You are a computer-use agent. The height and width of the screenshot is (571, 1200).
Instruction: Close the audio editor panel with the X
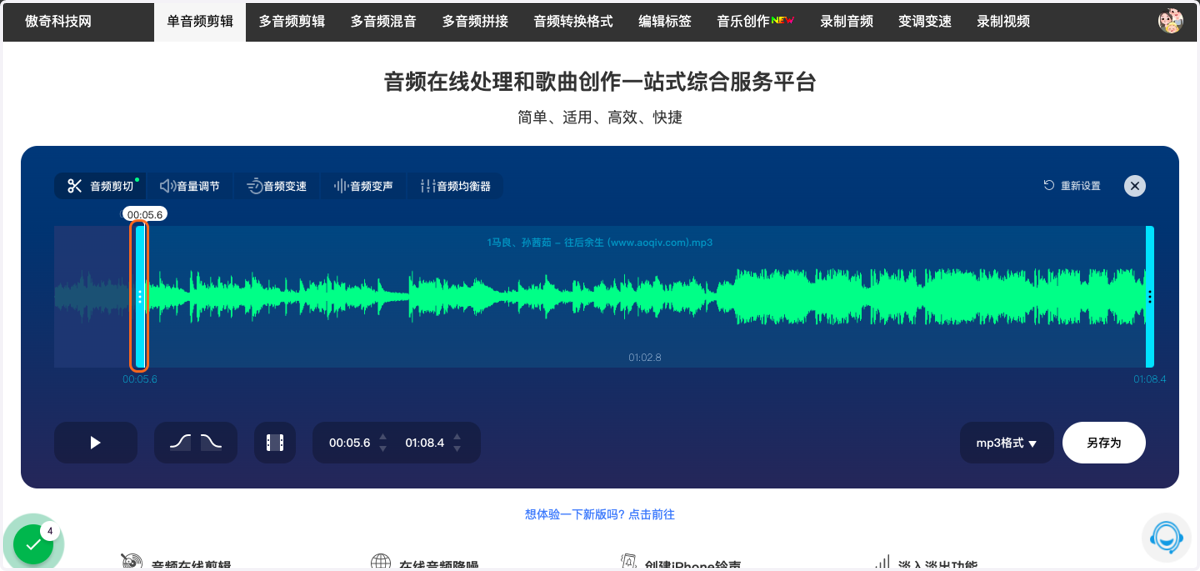(x=1134, y=186)
